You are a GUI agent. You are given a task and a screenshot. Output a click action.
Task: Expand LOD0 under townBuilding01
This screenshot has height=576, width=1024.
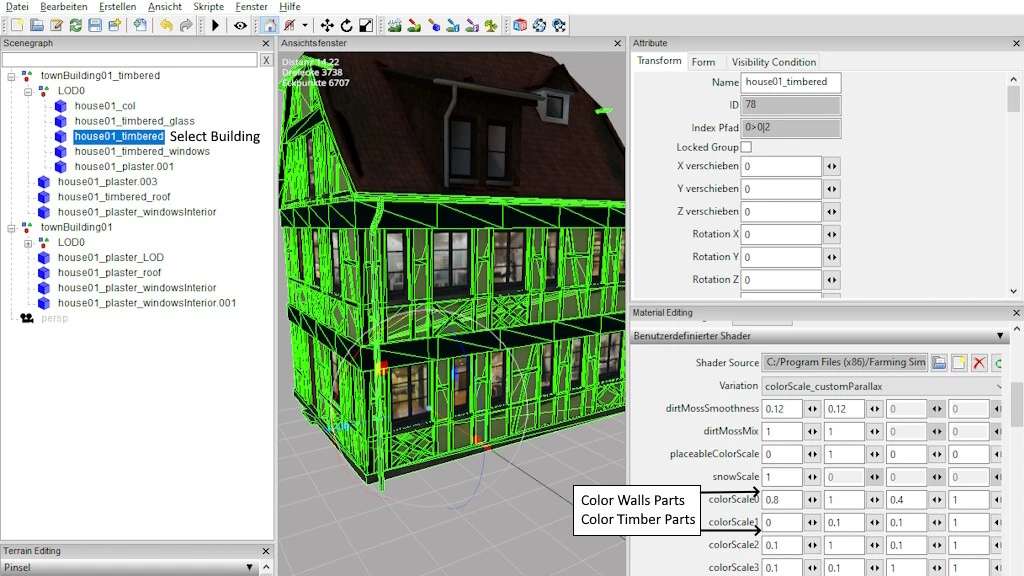coord(29,242)
